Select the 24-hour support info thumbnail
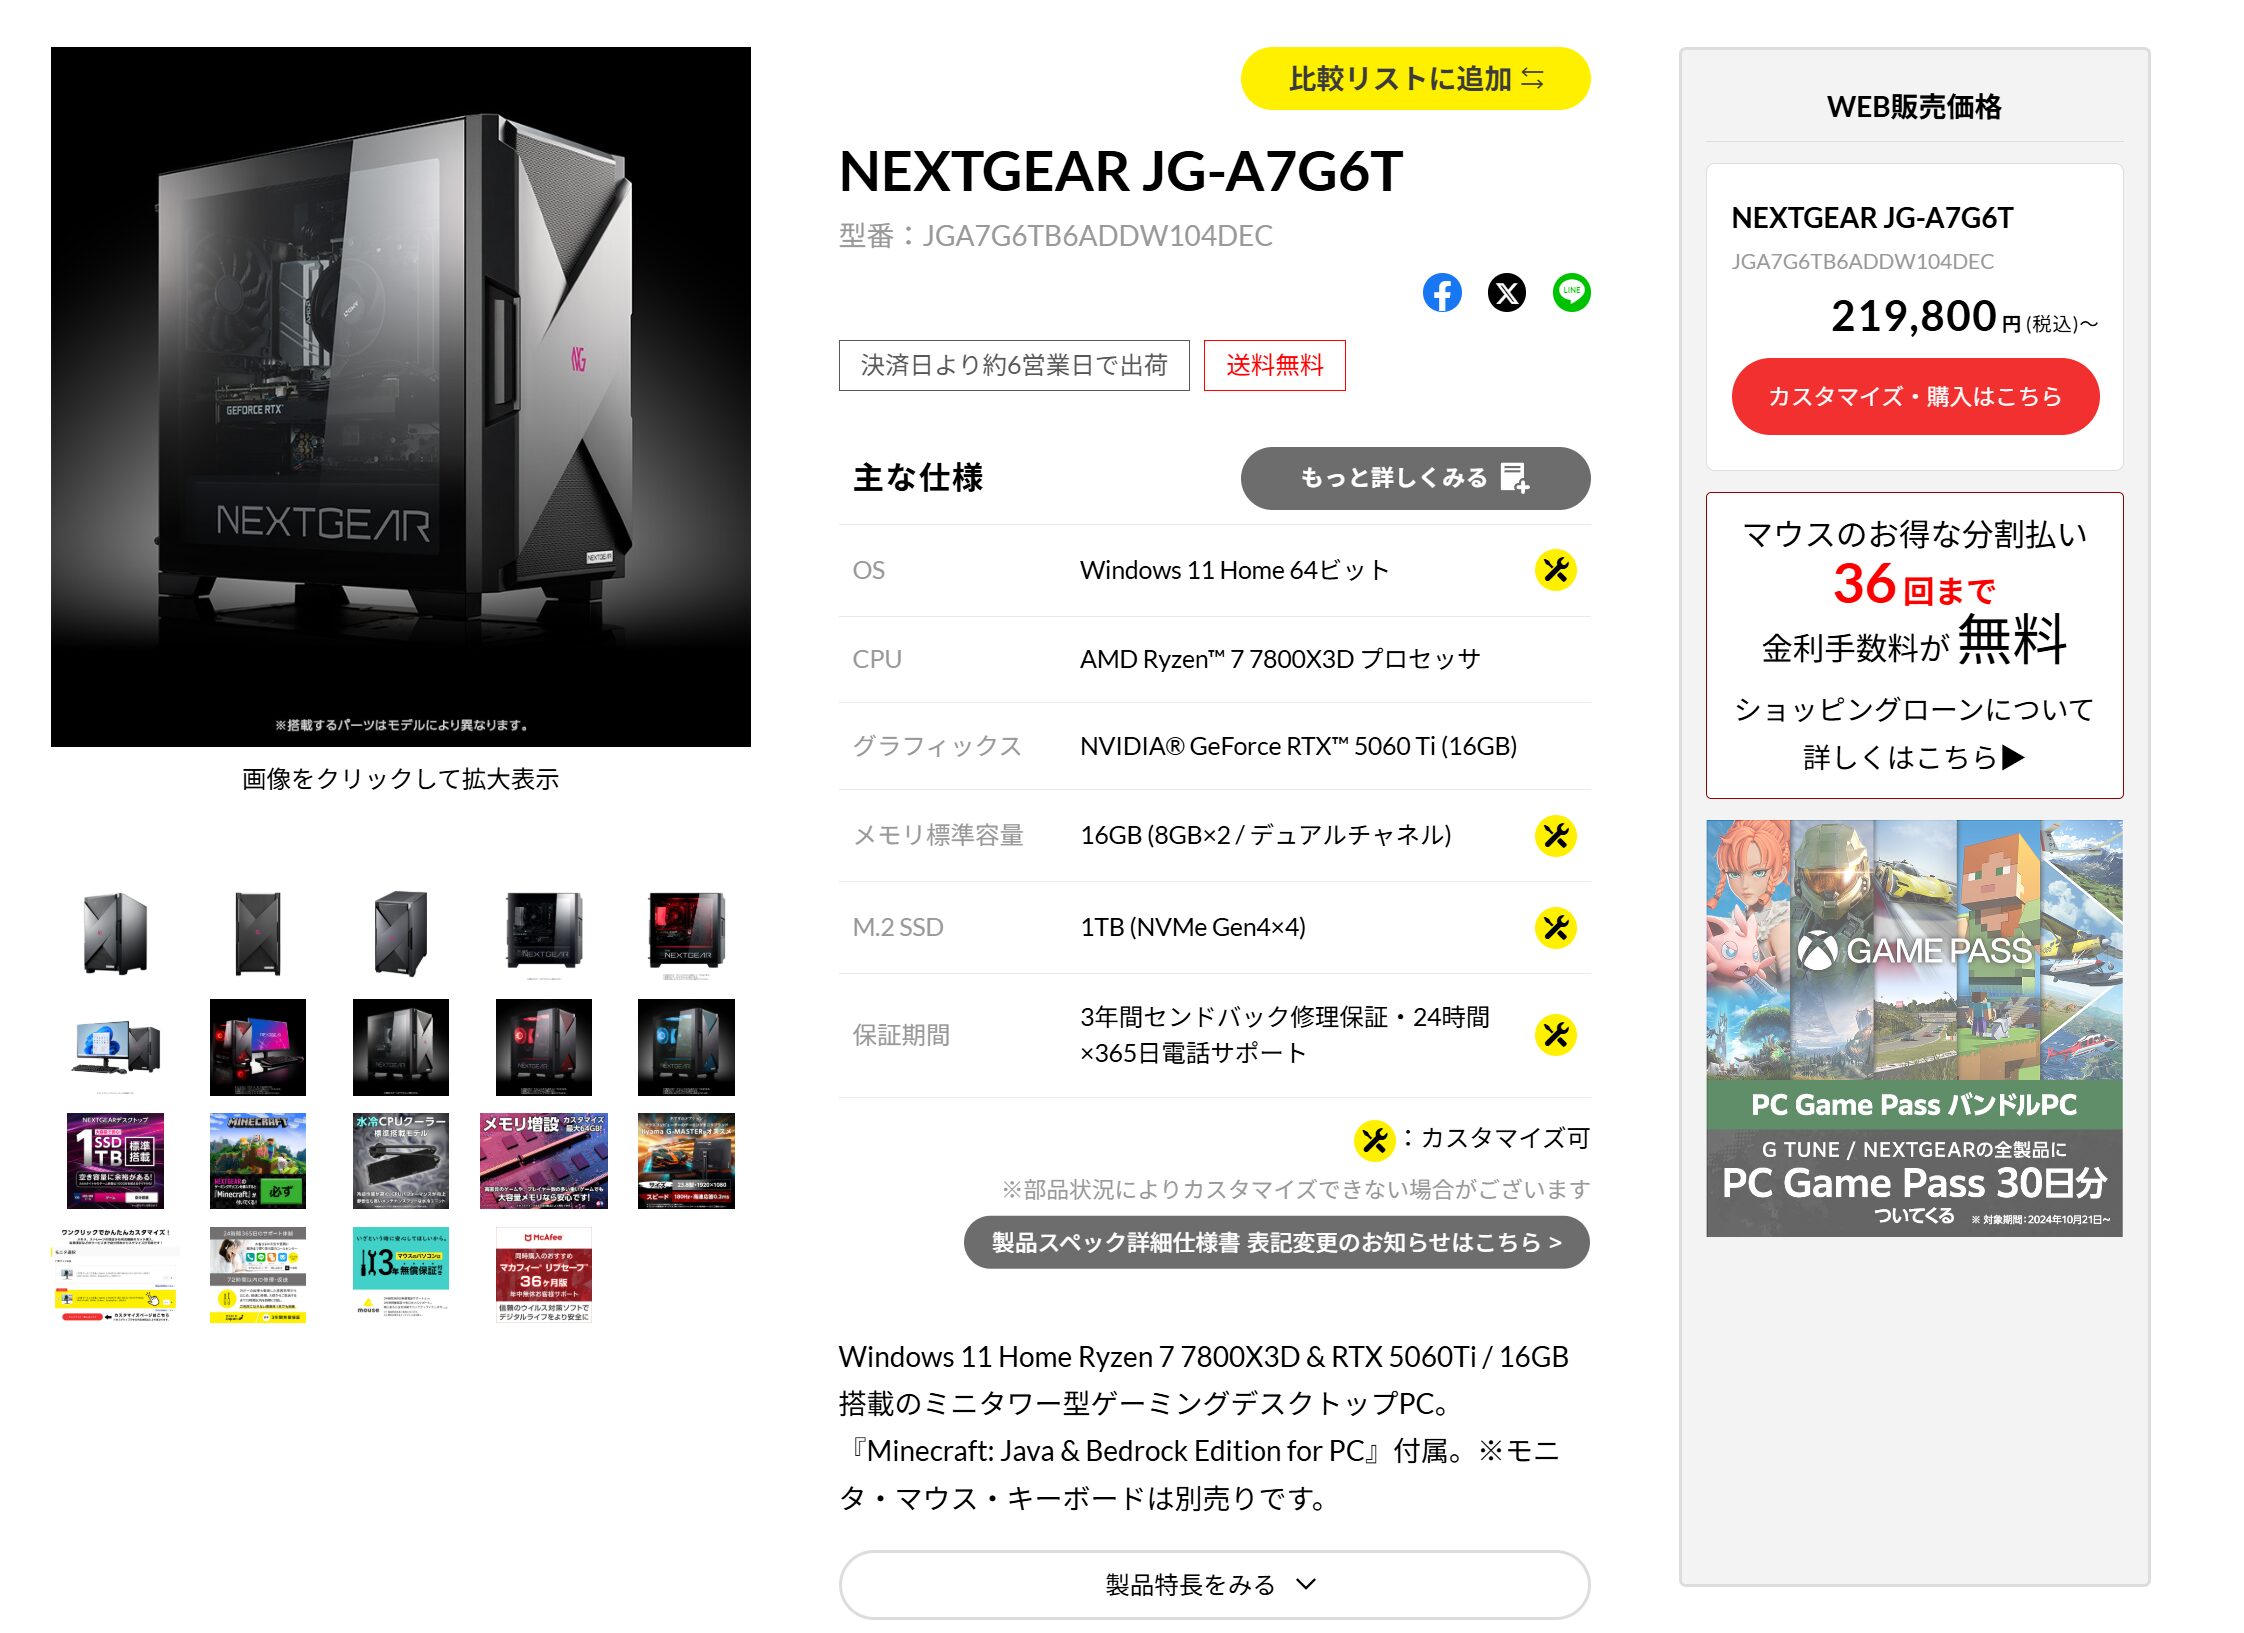The image size is (2244, 1633). tap(258, 1275)
